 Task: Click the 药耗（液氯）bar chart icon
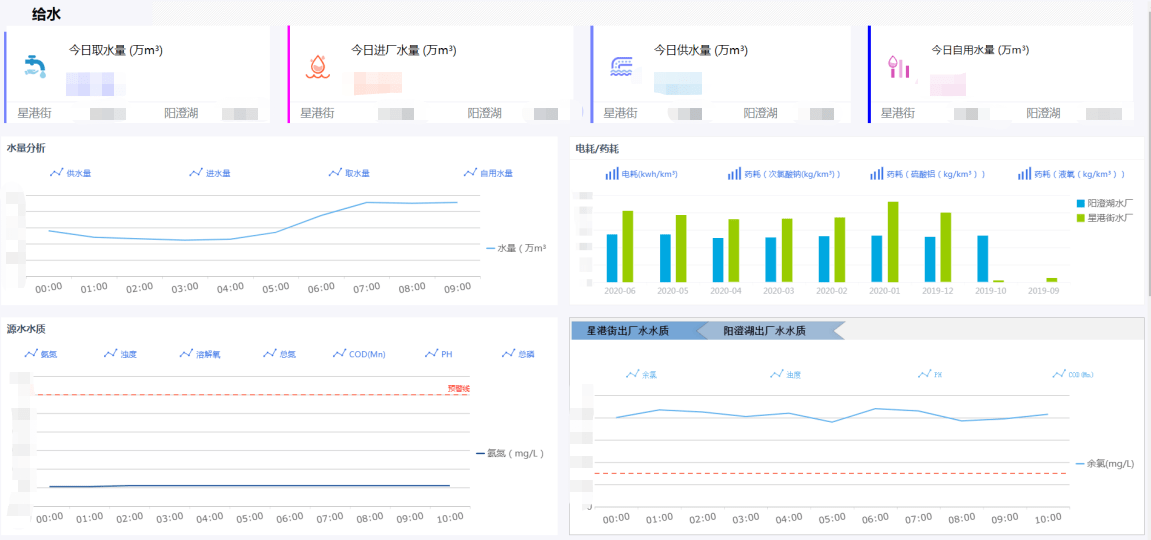coord(1024,174)
